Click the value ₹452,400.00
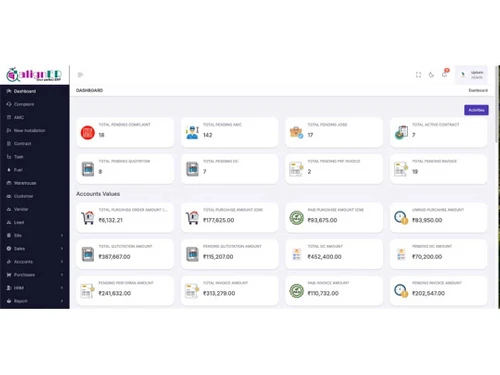 [324, 257]
